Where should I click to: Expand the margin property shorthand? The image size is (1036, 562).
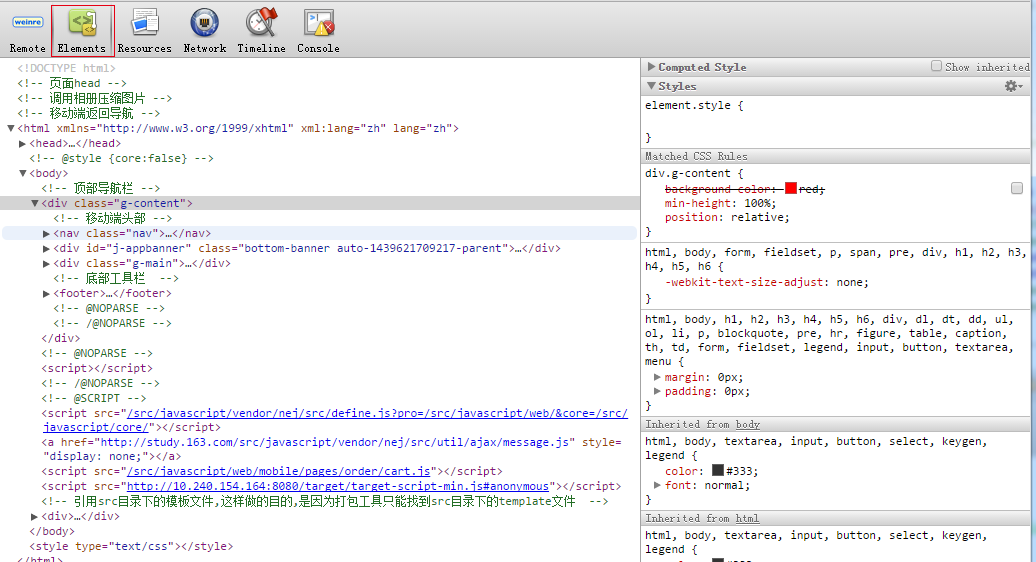657,377
